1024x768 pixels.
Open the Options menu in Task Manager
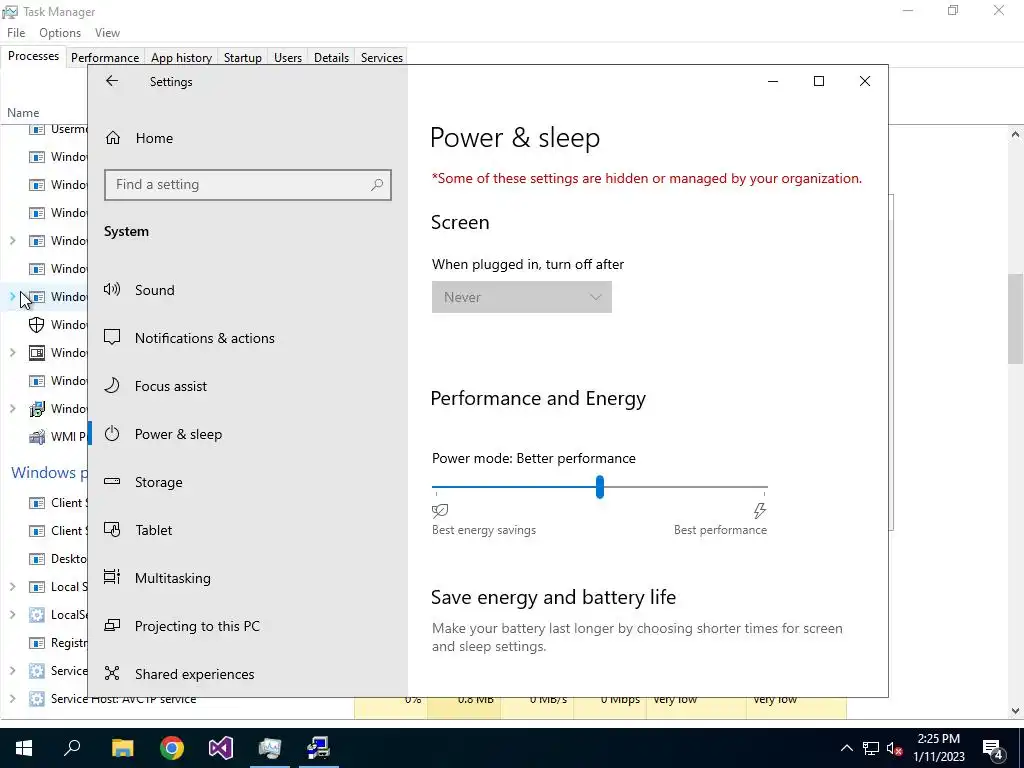(x=60, y=33)
